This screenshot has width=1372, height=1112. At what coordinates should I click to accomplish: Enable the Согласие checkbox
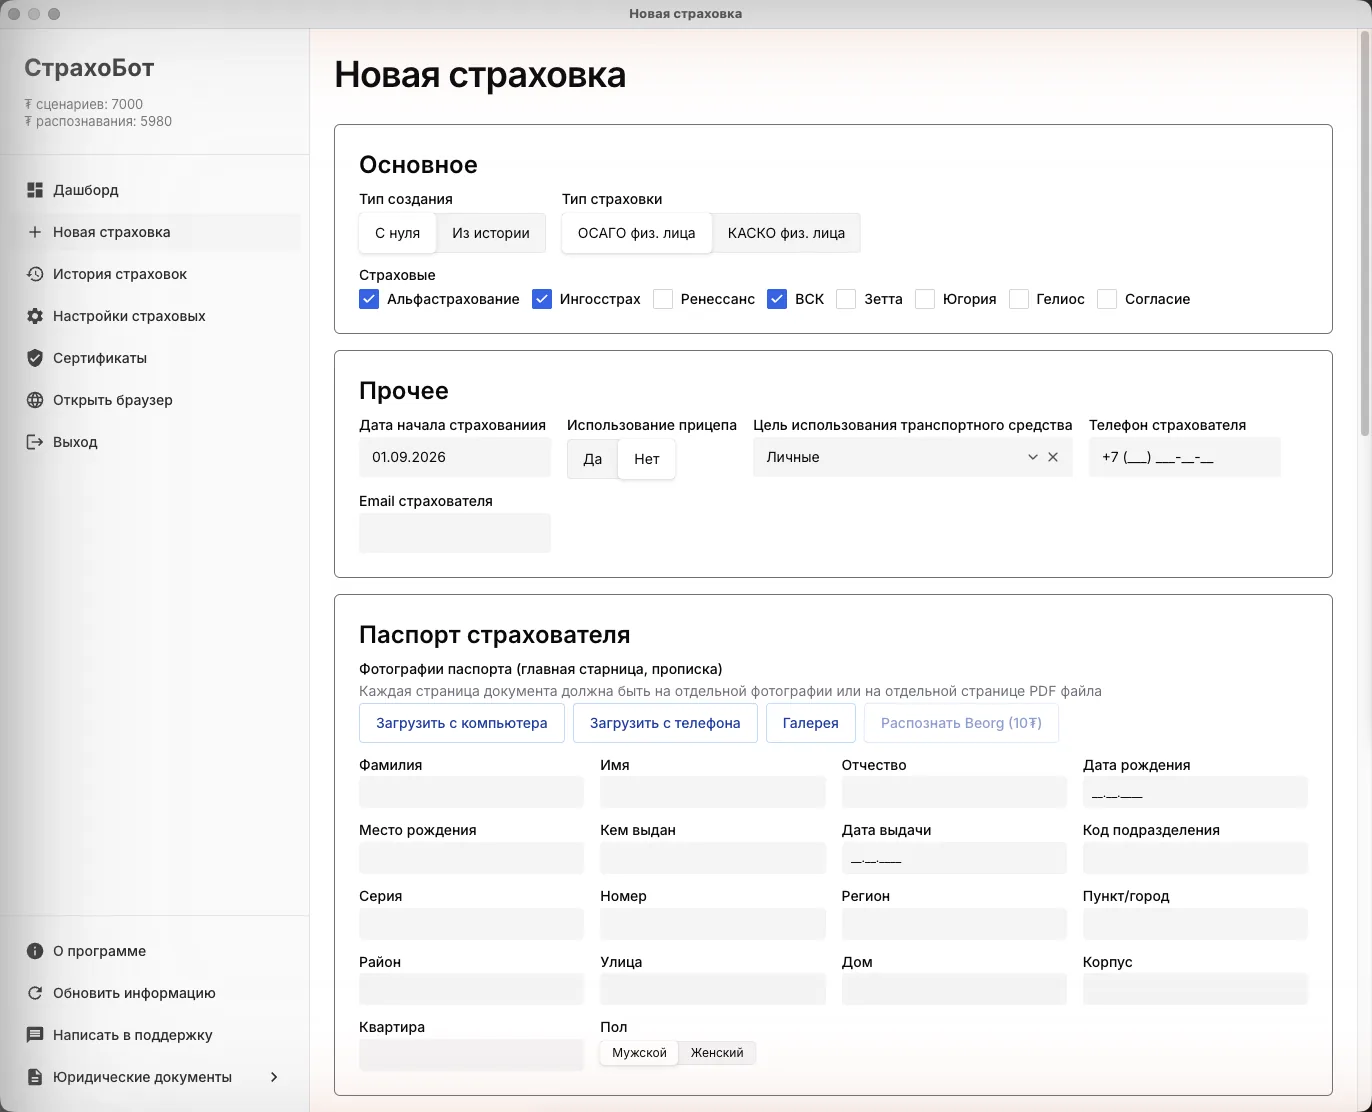pyautogui.click(x=1107, y=299)
